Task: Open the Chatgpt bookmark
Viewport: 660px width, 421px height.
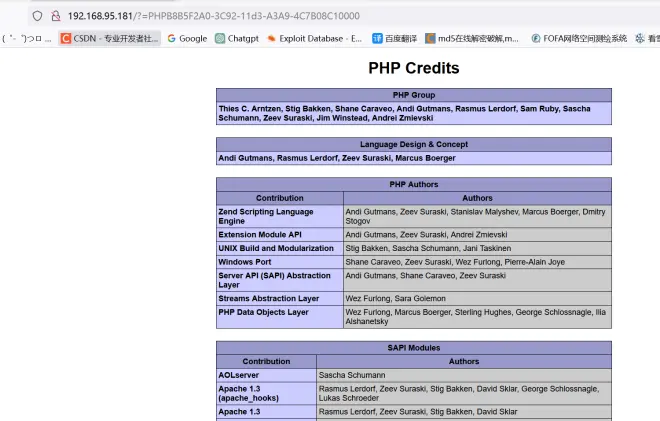Action: point(237,39)
